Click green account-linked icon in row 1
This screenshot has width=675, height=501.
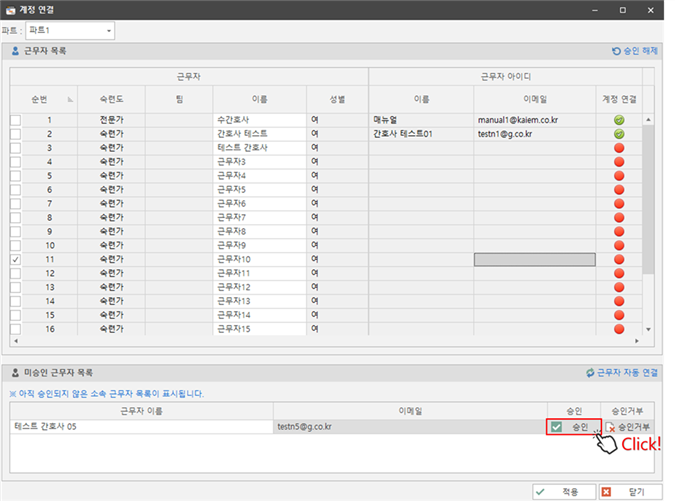[x=619, y=120]
